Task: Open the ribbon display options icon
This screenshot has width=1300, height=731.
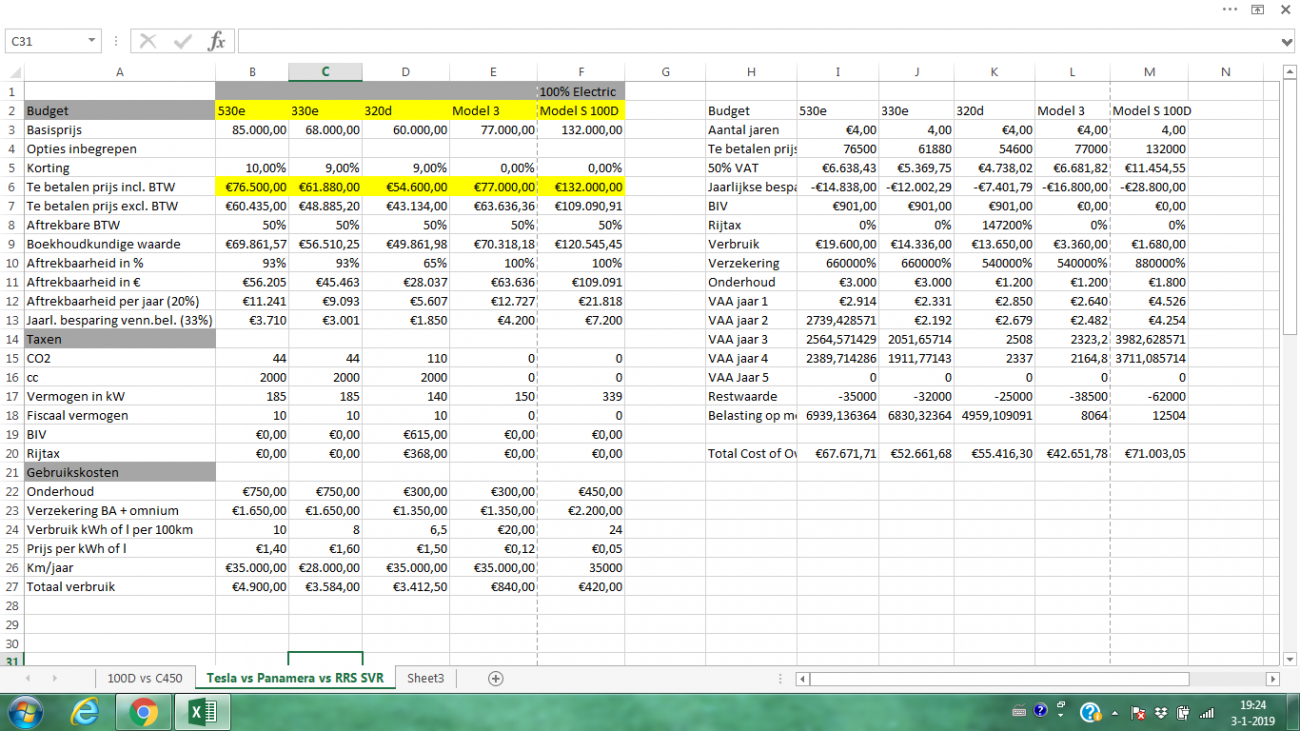Action: point(1258,9)
